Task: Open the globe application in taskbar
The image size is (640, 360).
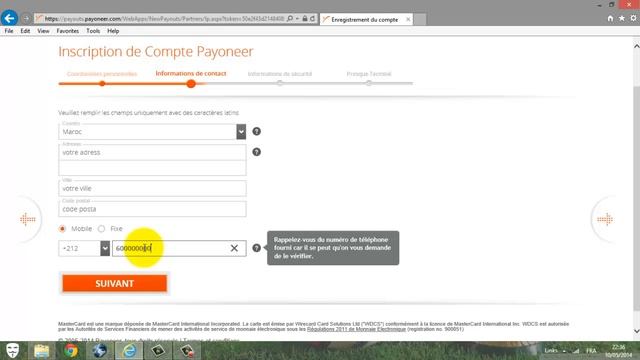Action: 100,351
